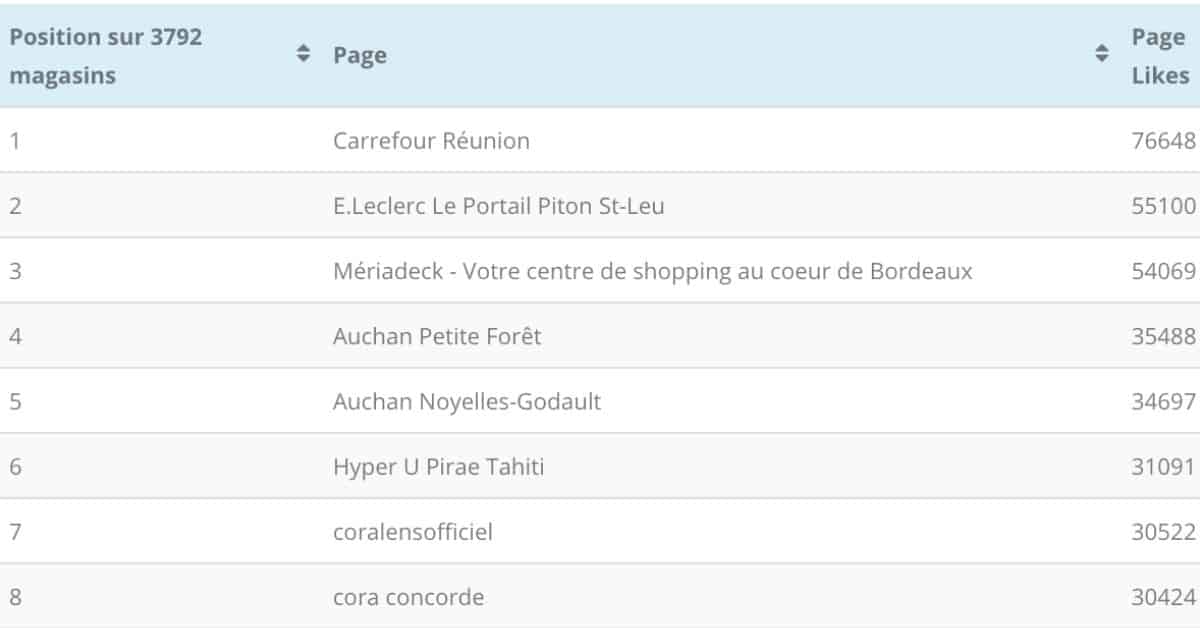Click the 30424 likes value
Viewport: 1200px width, 628px height.
[1163, 597]
